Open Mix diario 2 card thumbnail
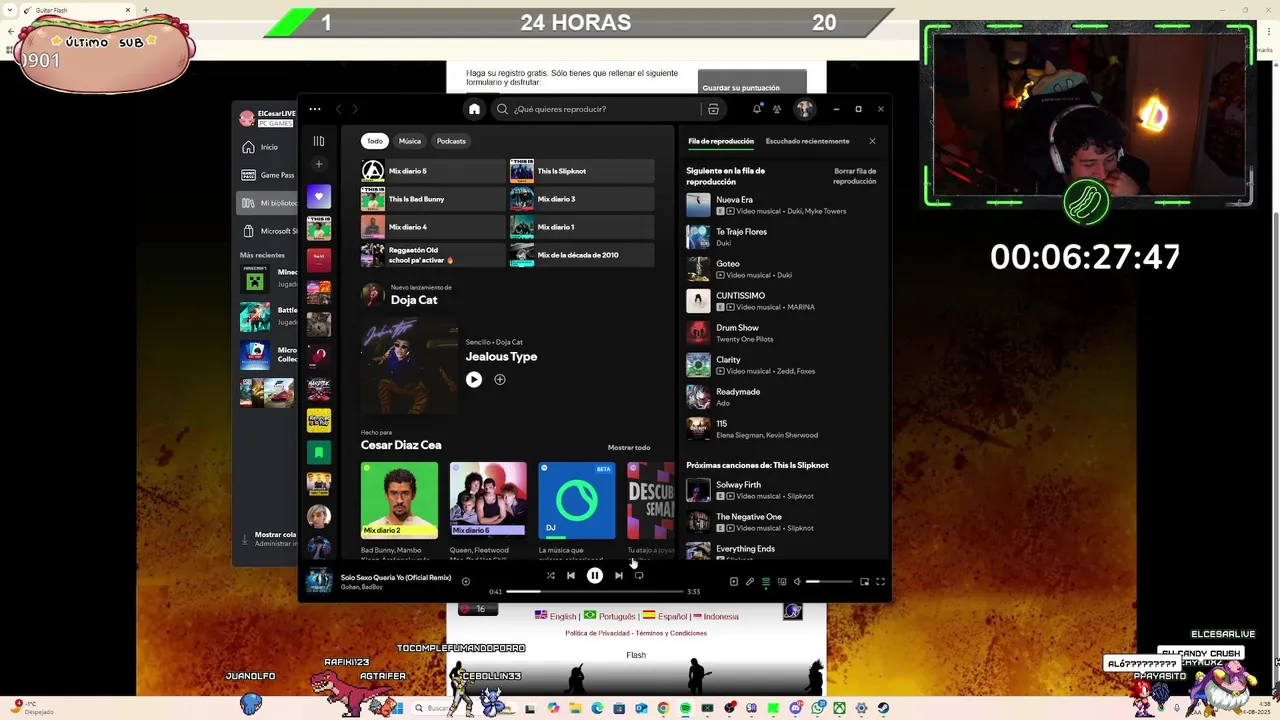Viewport: 1280px width, 720px height. [399, 500]
